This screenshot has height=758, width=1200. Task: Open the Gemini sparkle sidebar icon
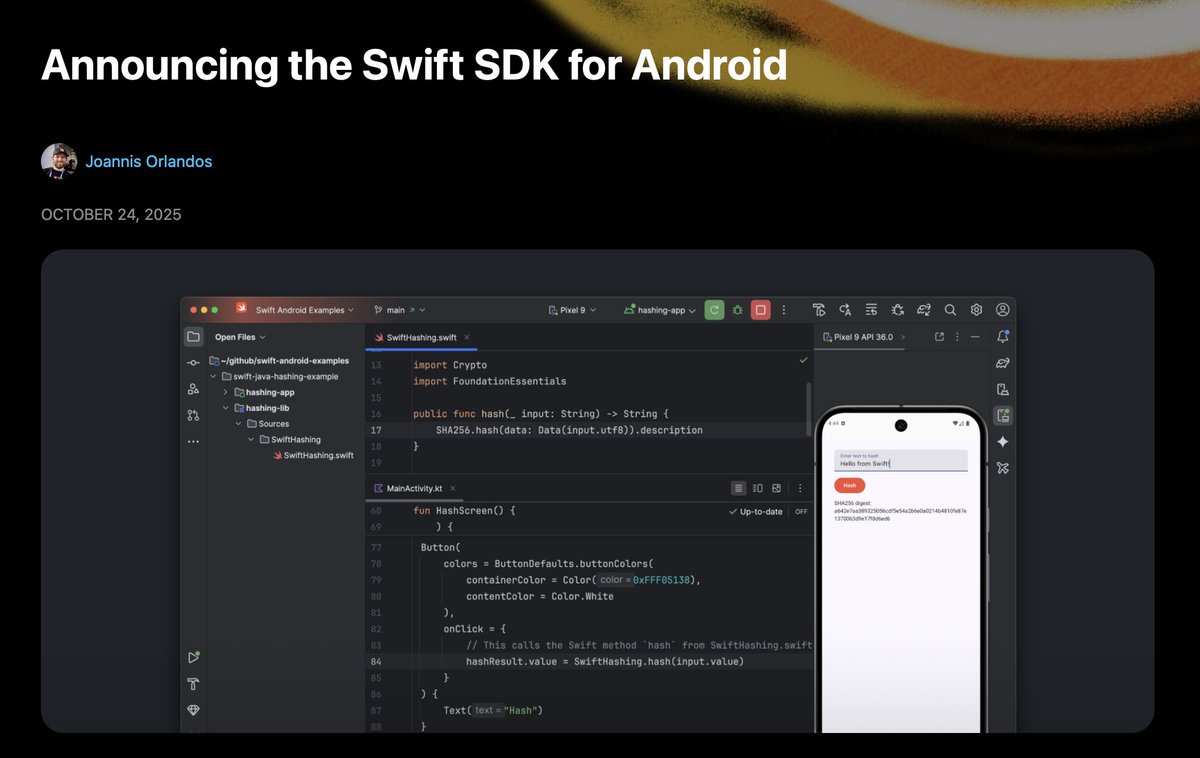[x=1003, y=441]
